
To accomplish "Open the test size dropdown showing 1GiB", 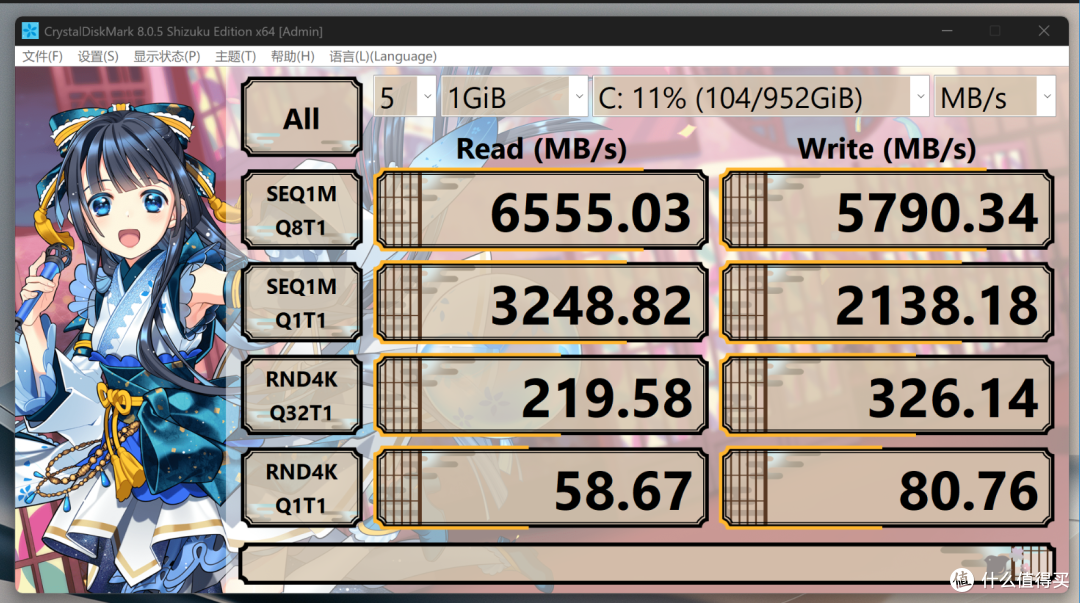I will click(515, 97).
